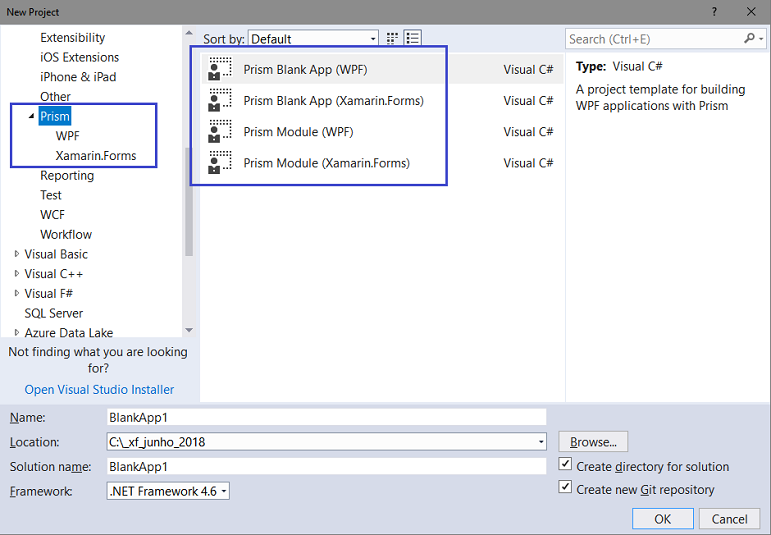The height and width of the screenshot is (535, 771).
Task: Open the help question mark button
Action: (x=714, y=12)
